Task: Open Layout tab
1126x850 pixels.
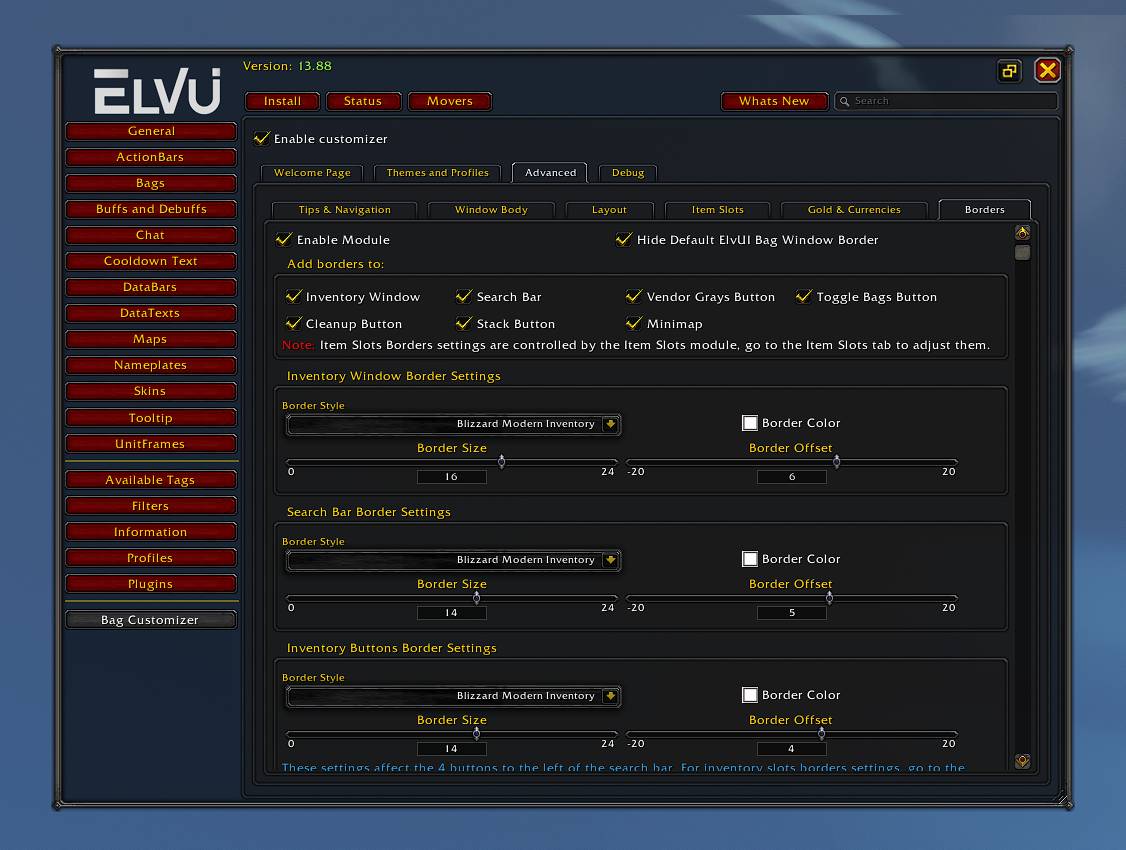Action: [x=609, y=210]
